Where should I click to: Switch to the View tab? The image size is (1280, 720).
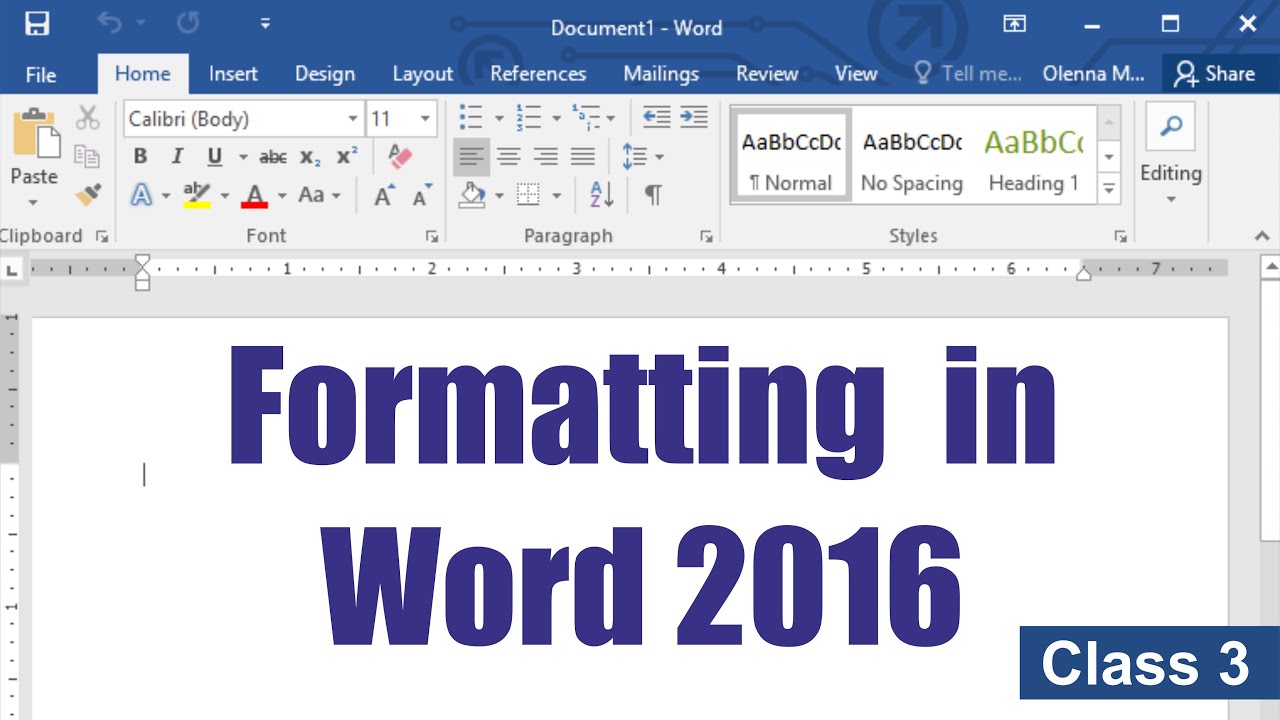coord(856,74)
